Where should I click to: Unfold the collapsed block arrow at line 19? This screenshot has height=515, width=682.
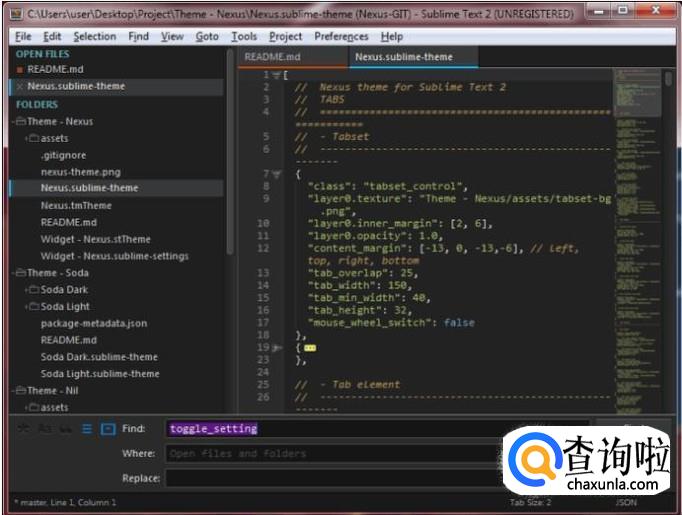click(277, 347)
